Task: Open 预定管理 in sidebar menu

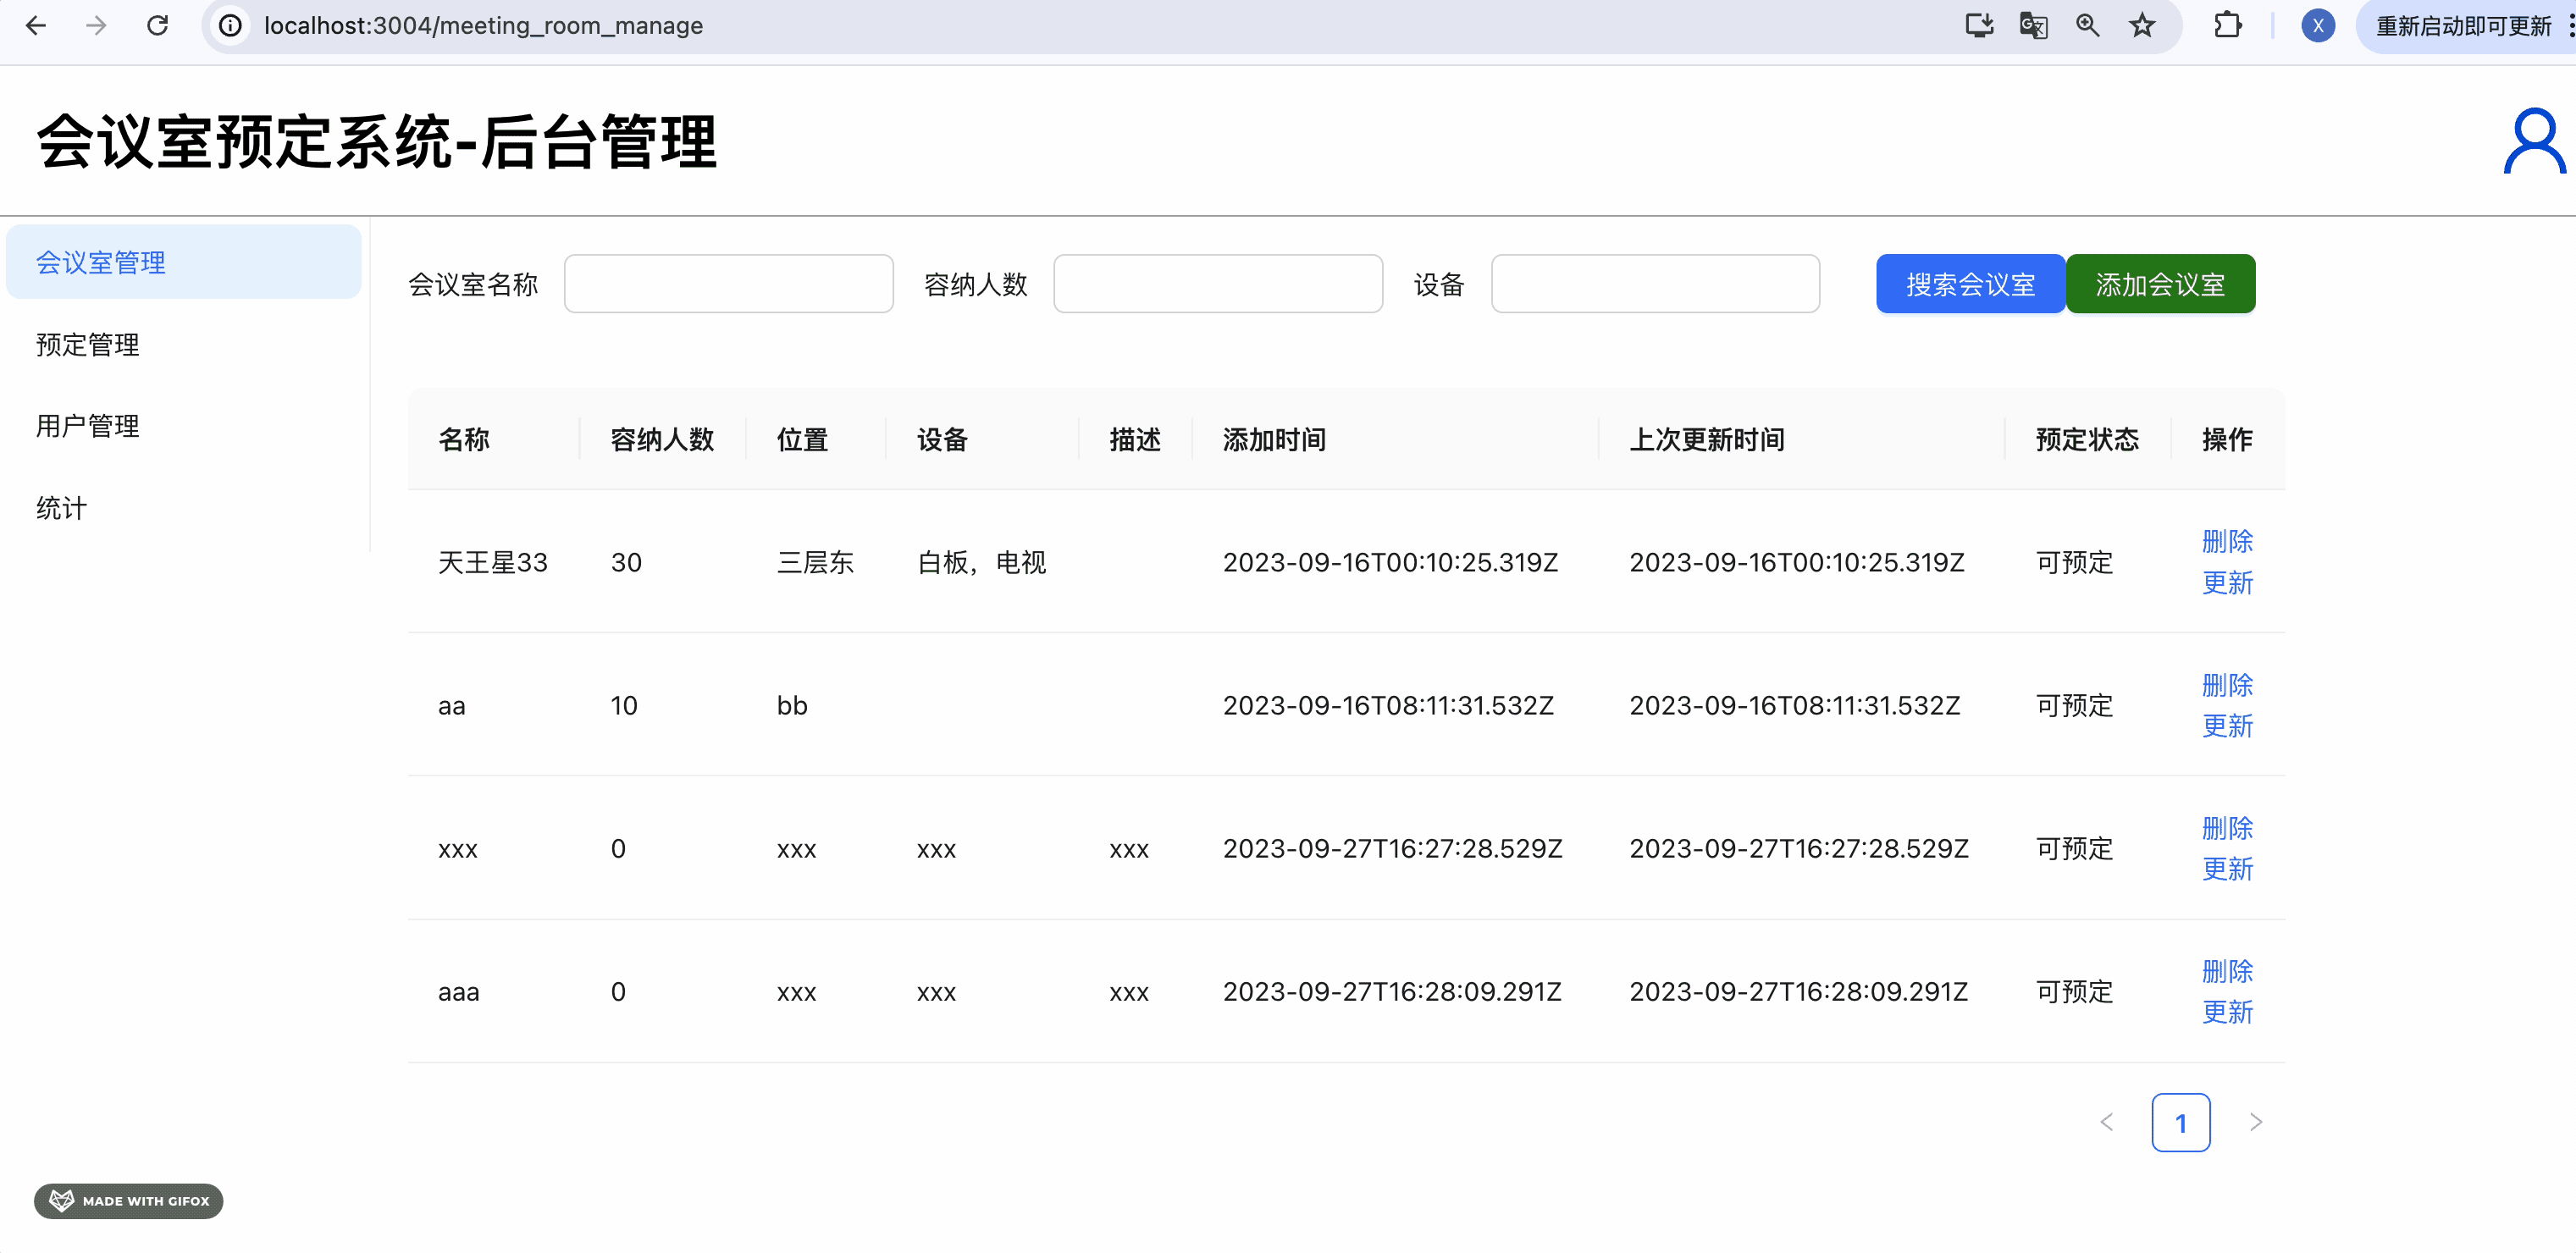Action: click(88, 345)
